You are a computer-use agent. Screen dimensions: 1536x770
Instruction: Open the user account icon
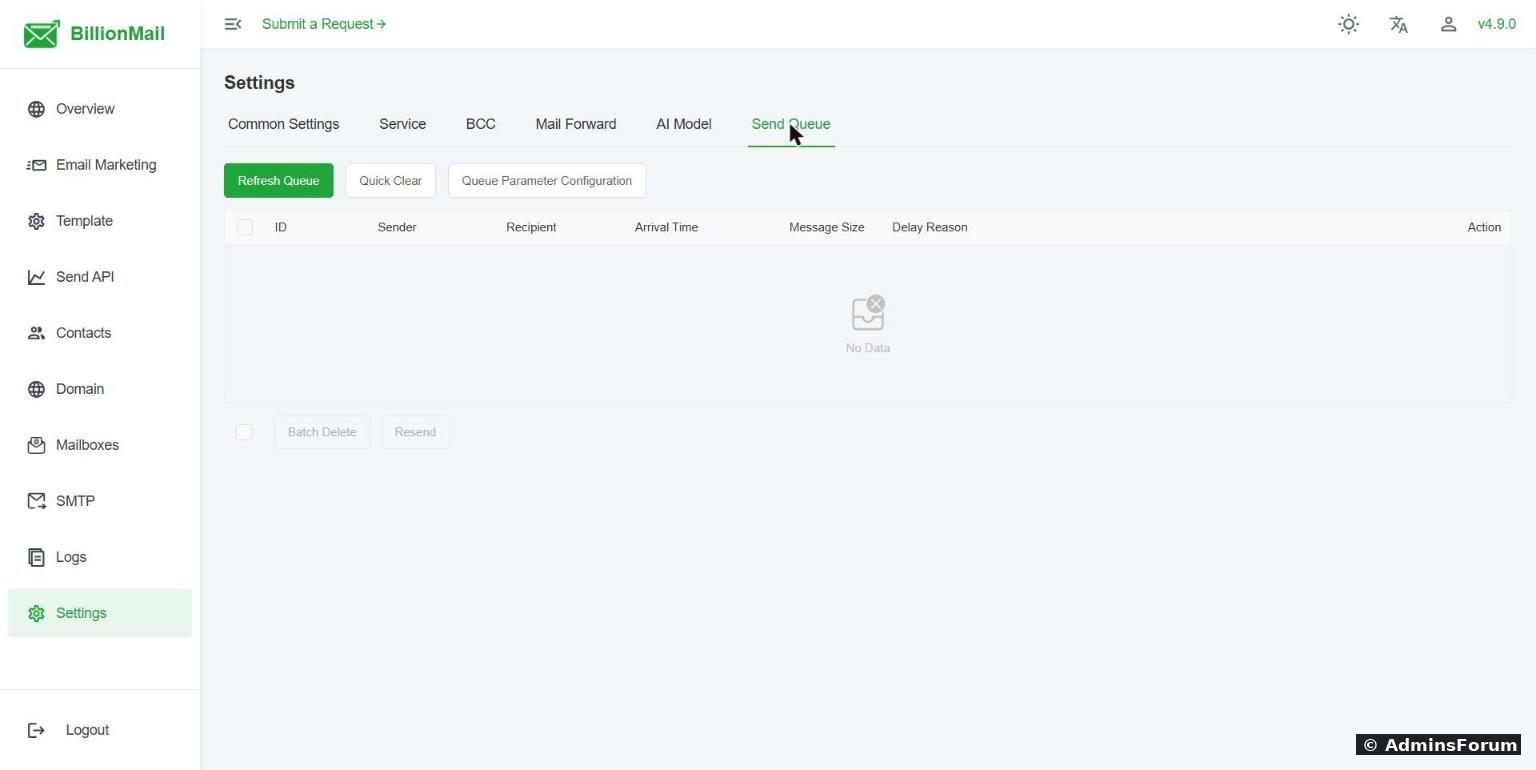(x=1448, y=24)
